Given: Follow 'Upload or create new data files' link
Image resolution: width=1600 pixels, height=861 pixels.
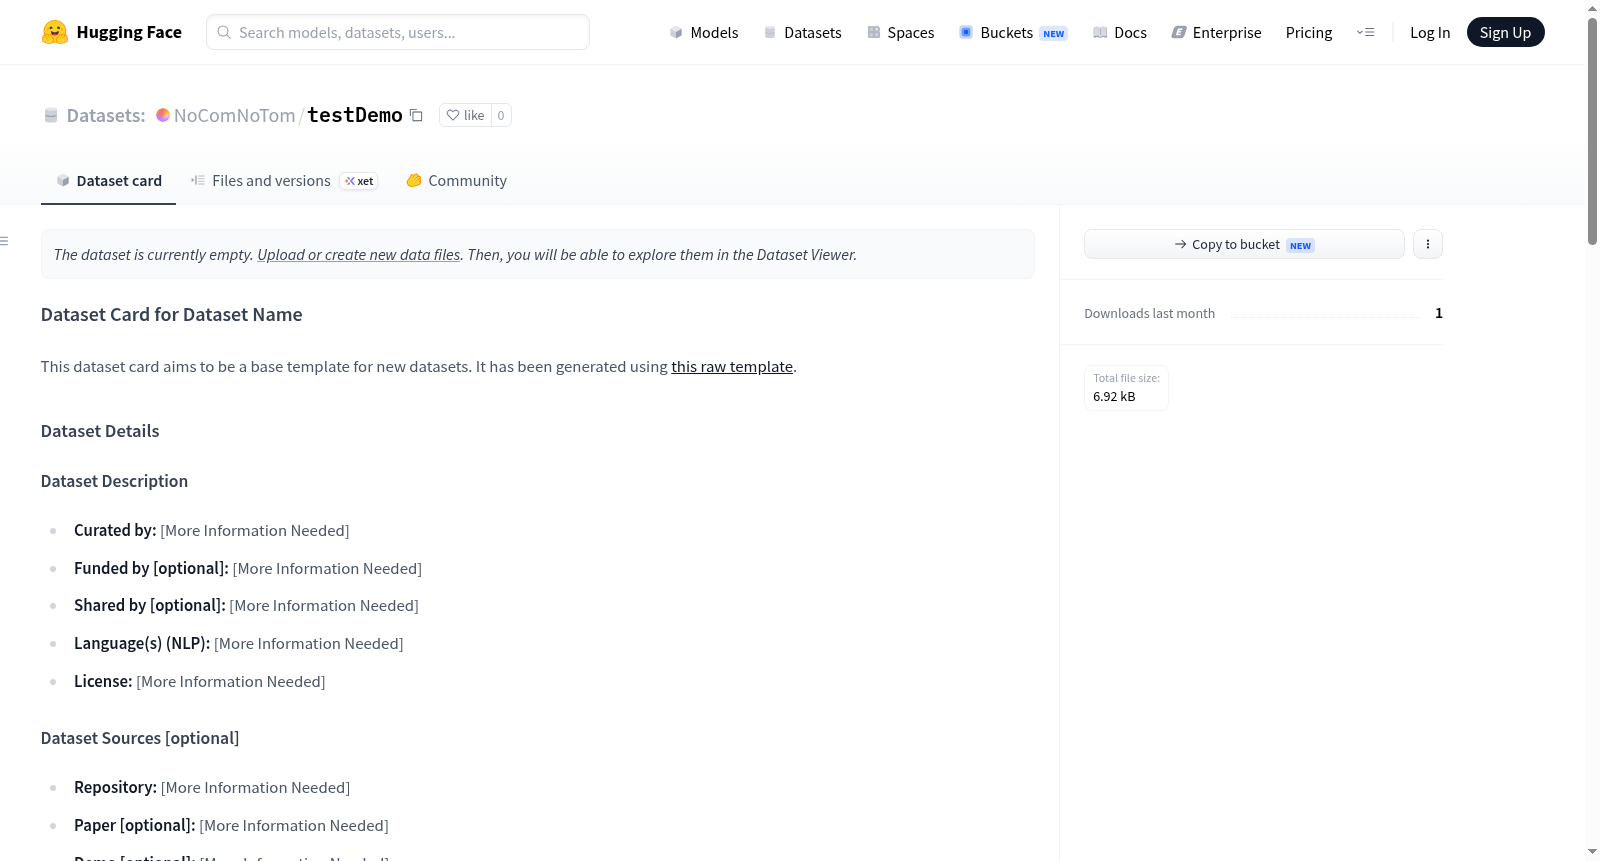Looking at the screenshot, I should click(x=359, y=255).
